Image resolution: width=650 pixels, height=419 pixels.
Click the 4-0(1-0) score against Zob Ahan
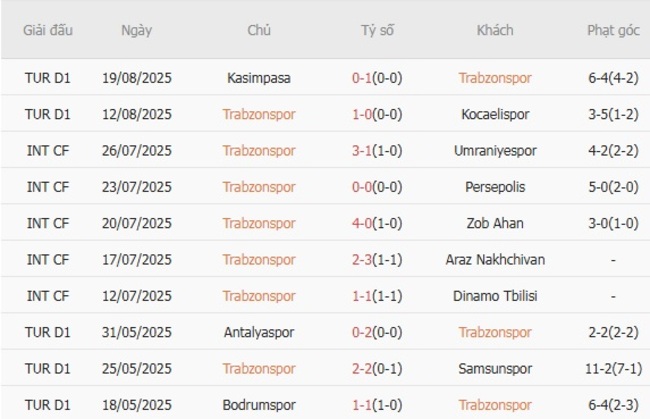pos(377,223)
